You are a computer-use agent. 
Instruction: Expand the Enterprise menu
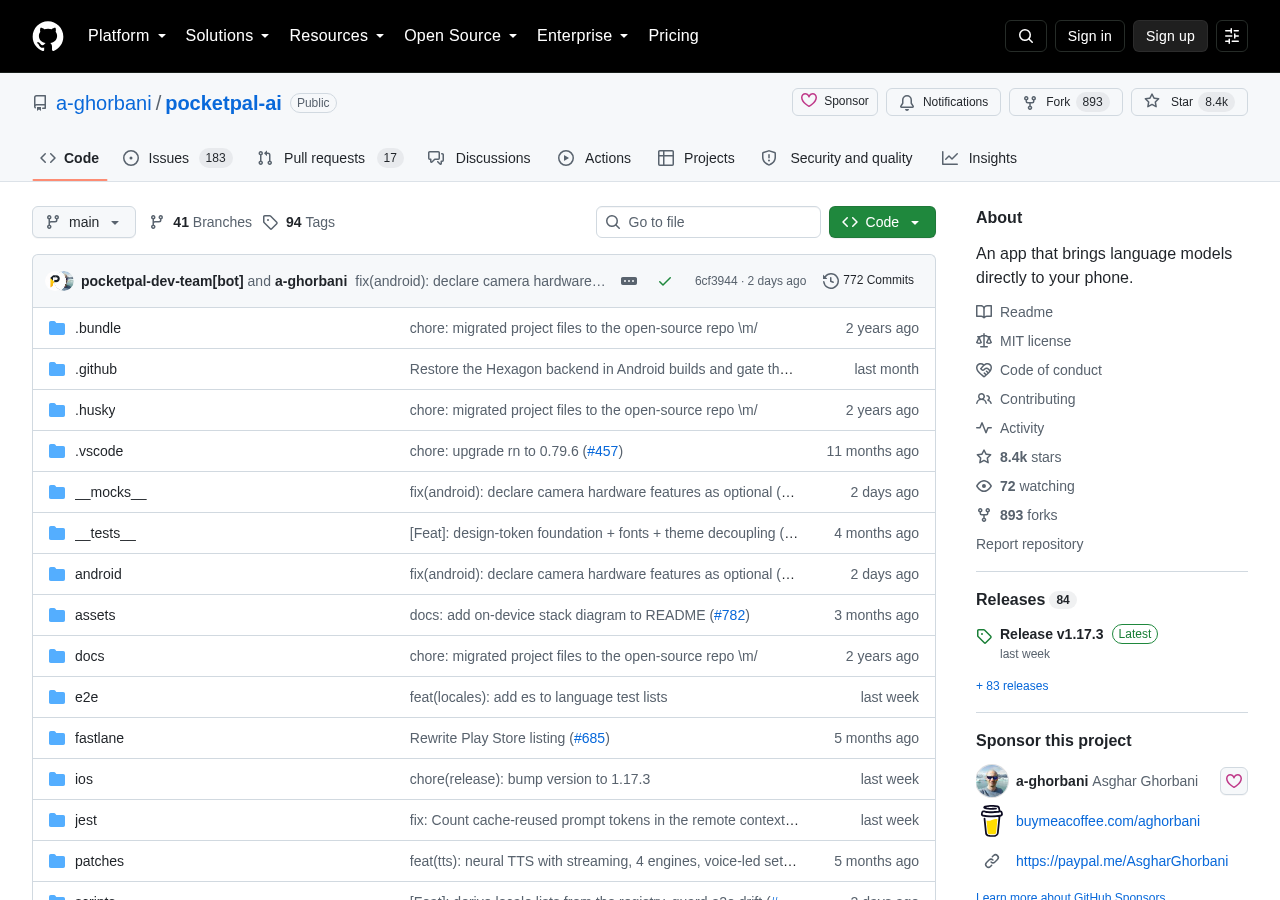[x=583, y=36]
